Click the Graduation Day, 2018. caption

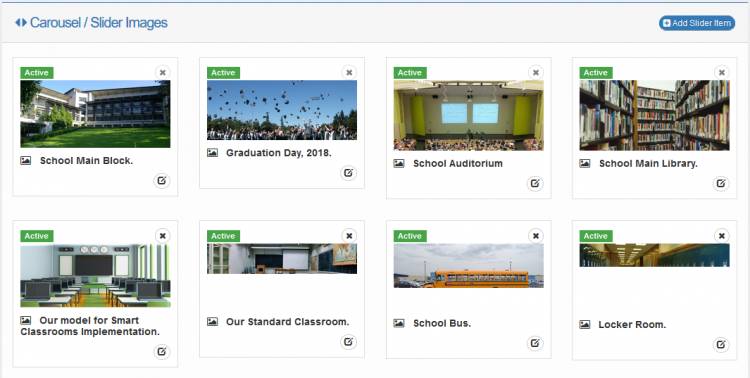279,153
